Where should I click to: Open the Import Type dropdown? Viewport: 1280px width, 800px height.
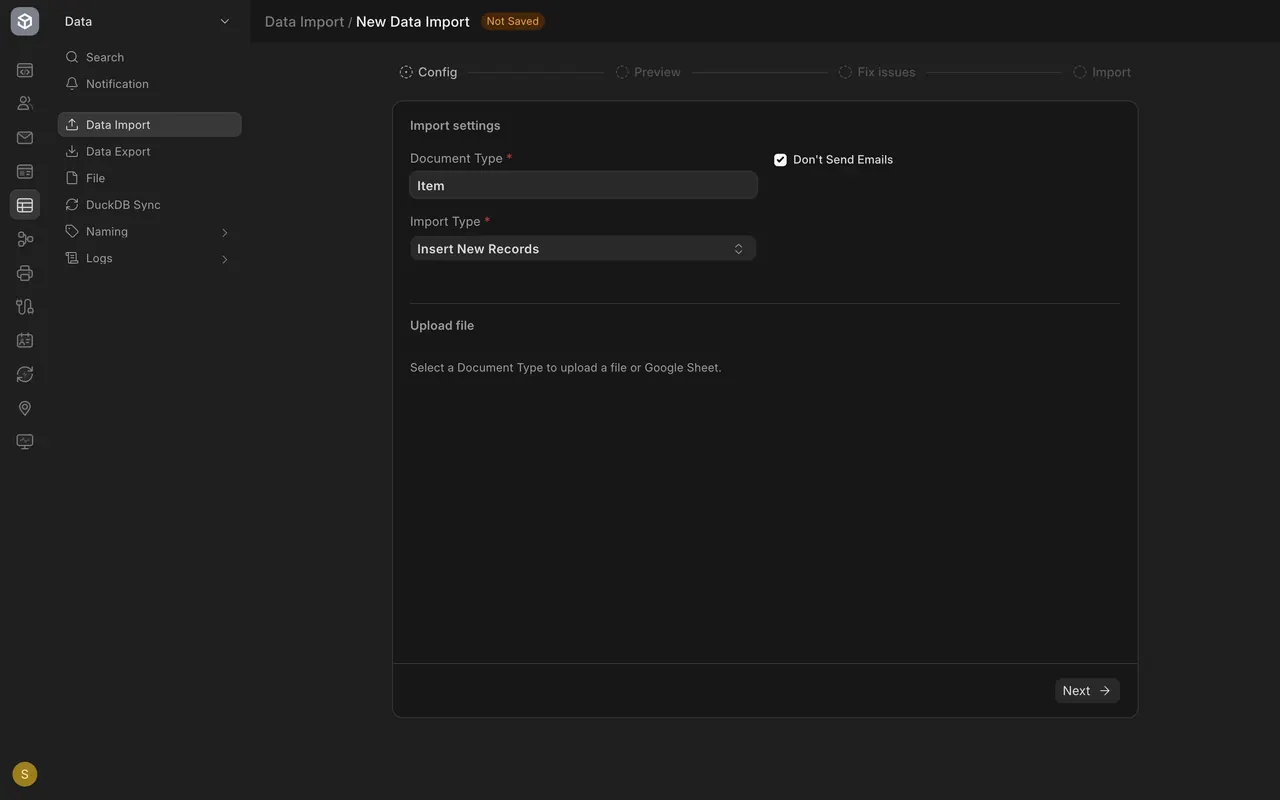pos(583,248)
